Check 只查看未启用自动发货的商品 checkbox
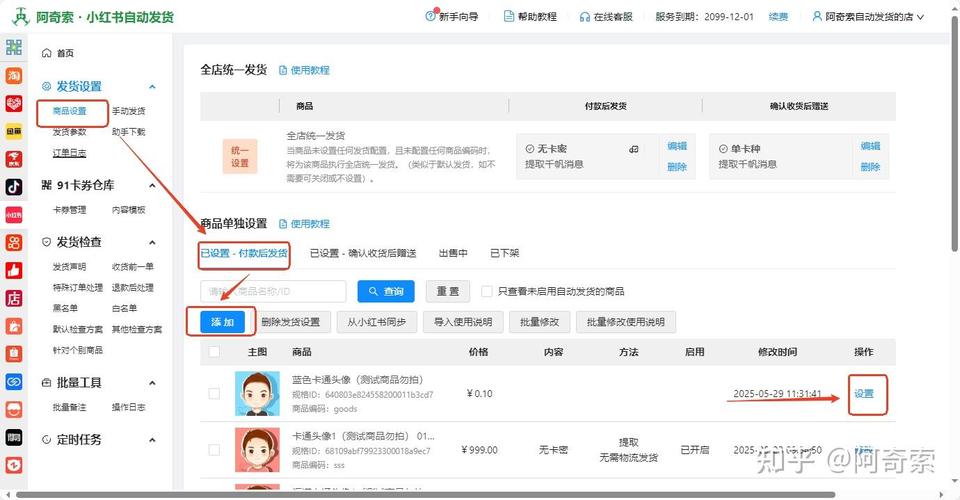The height and width of the screenshot is (500, 960). click(487, 292)
